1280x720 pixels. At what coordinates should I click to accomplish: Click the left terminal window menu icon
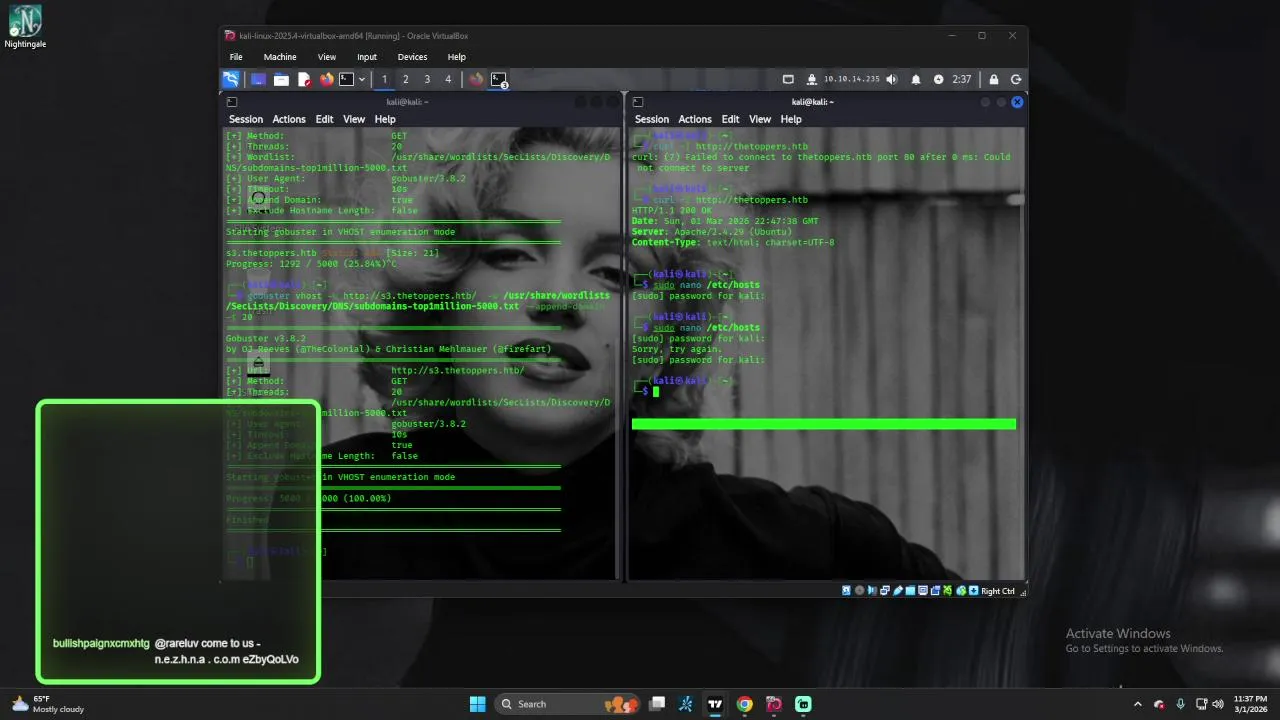pos(232,102)
